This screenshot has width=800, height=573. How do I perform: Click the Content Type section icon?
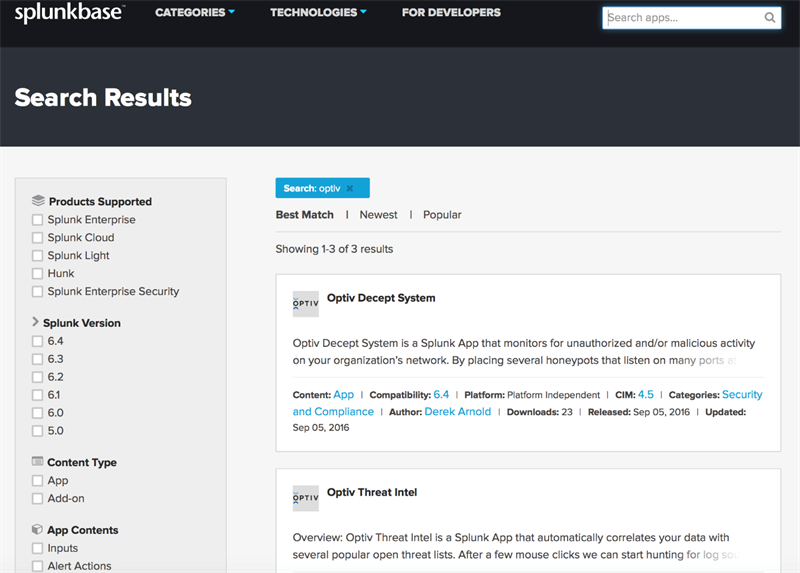click(x=38, y=462)
